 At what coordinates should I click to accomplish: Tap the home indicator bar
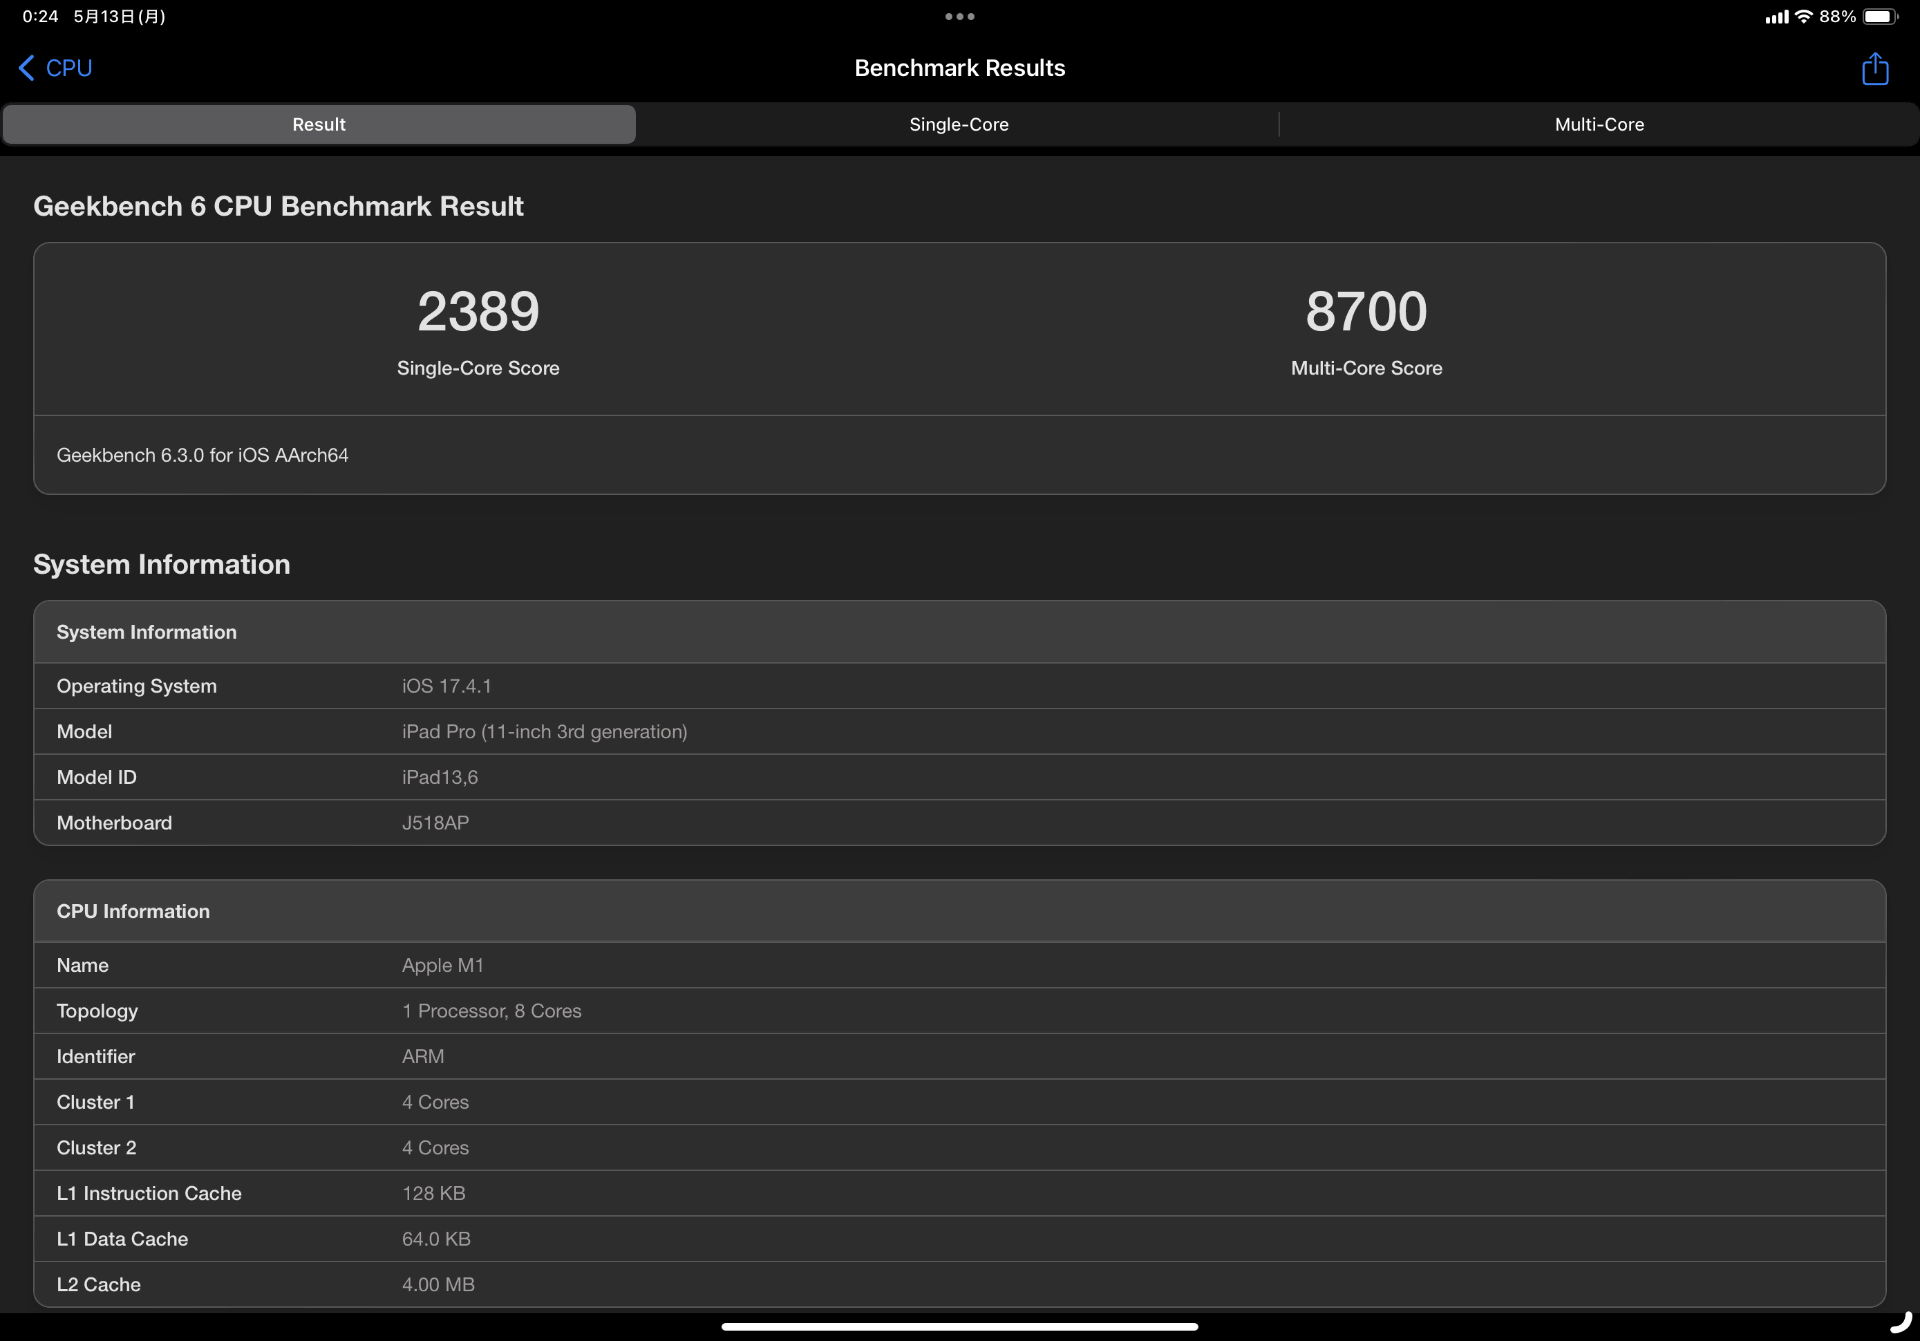(x=959, y=1327)
